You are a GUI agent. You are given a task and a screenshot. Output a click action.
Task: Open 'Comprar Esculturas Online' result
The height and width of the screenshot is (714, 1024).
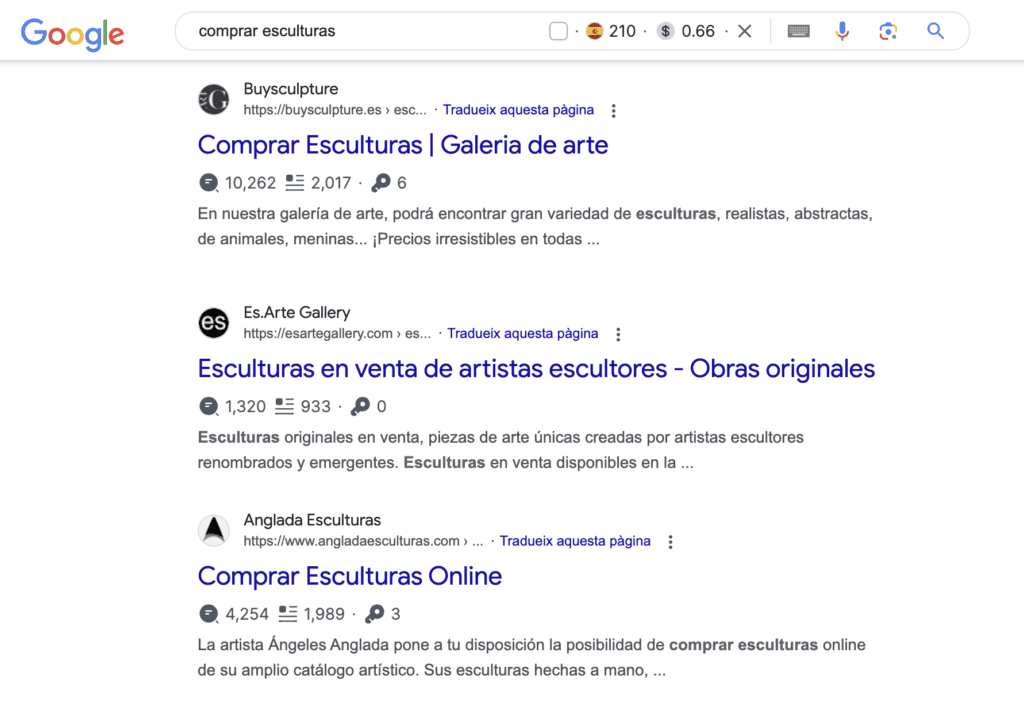(x=350, y=576)
